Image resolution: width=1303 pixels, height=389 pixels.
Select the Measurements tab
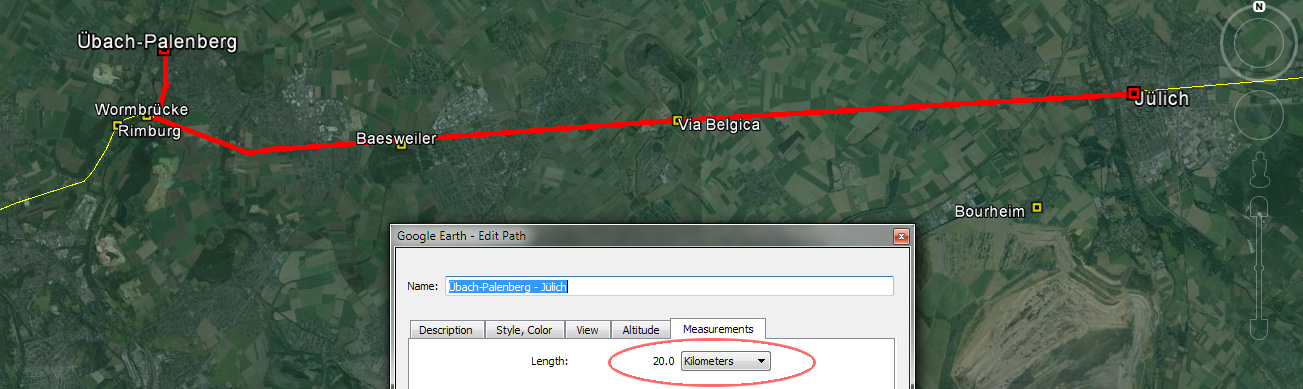pos(718,328)
